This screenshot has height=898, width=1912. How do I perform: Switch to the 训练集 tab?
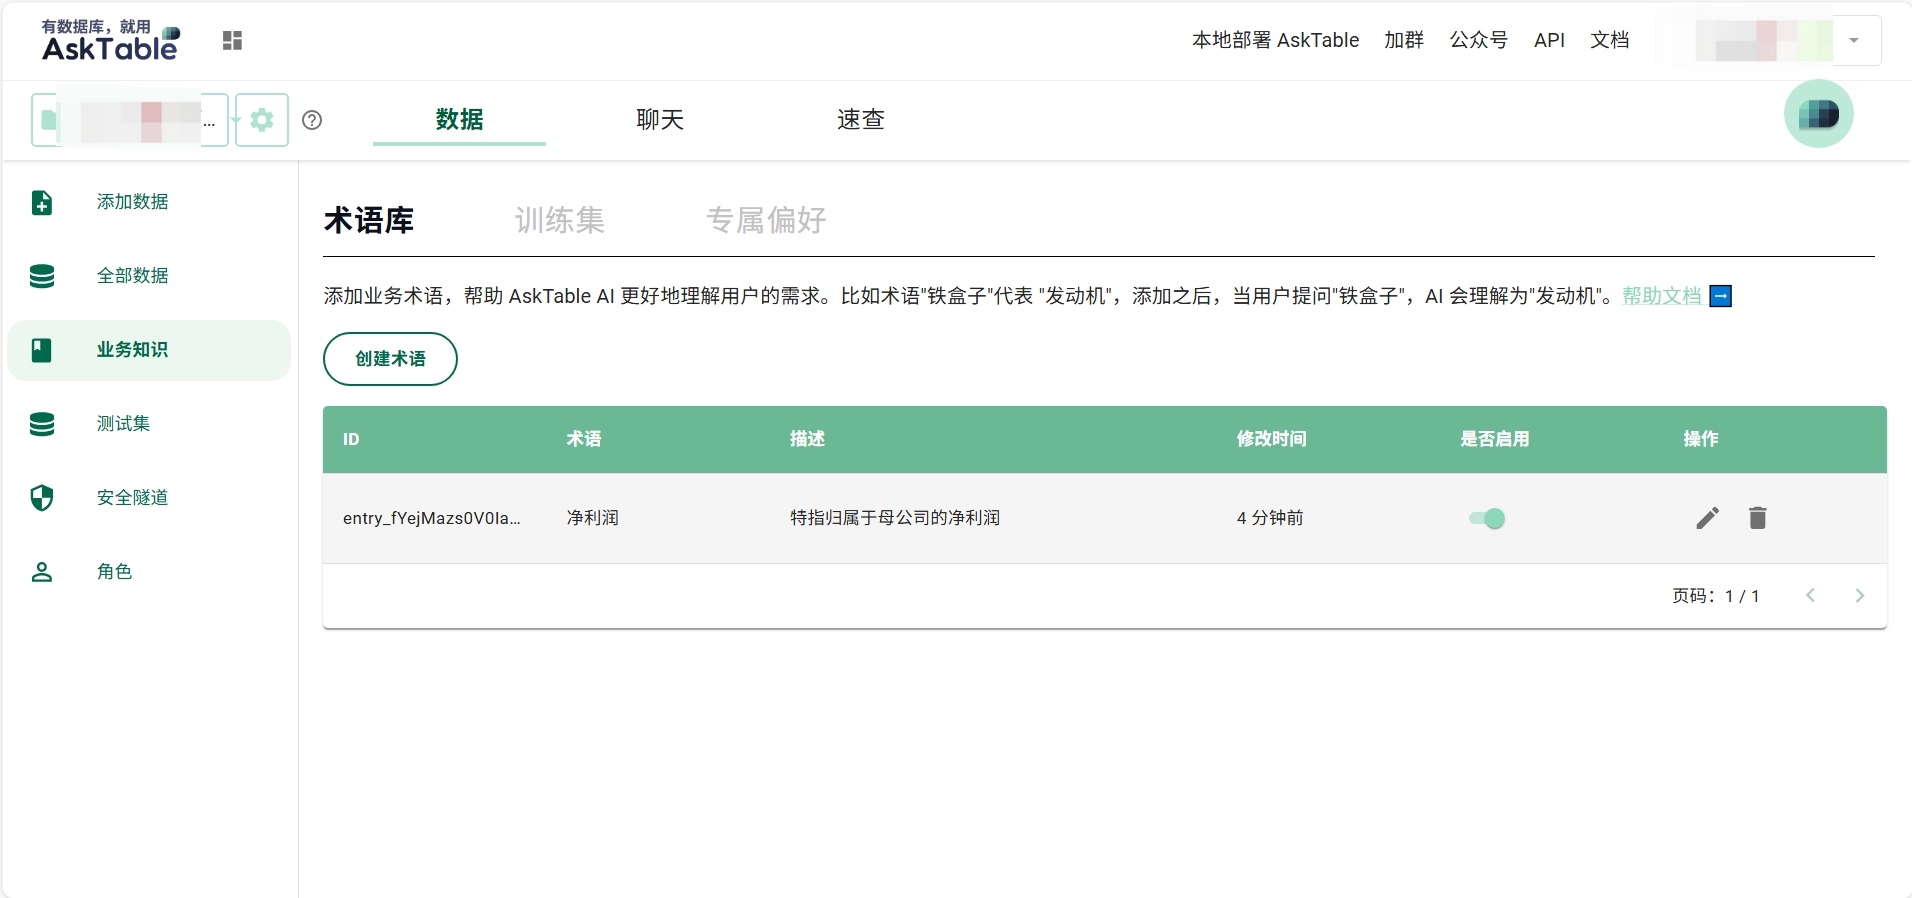(560, 220)
